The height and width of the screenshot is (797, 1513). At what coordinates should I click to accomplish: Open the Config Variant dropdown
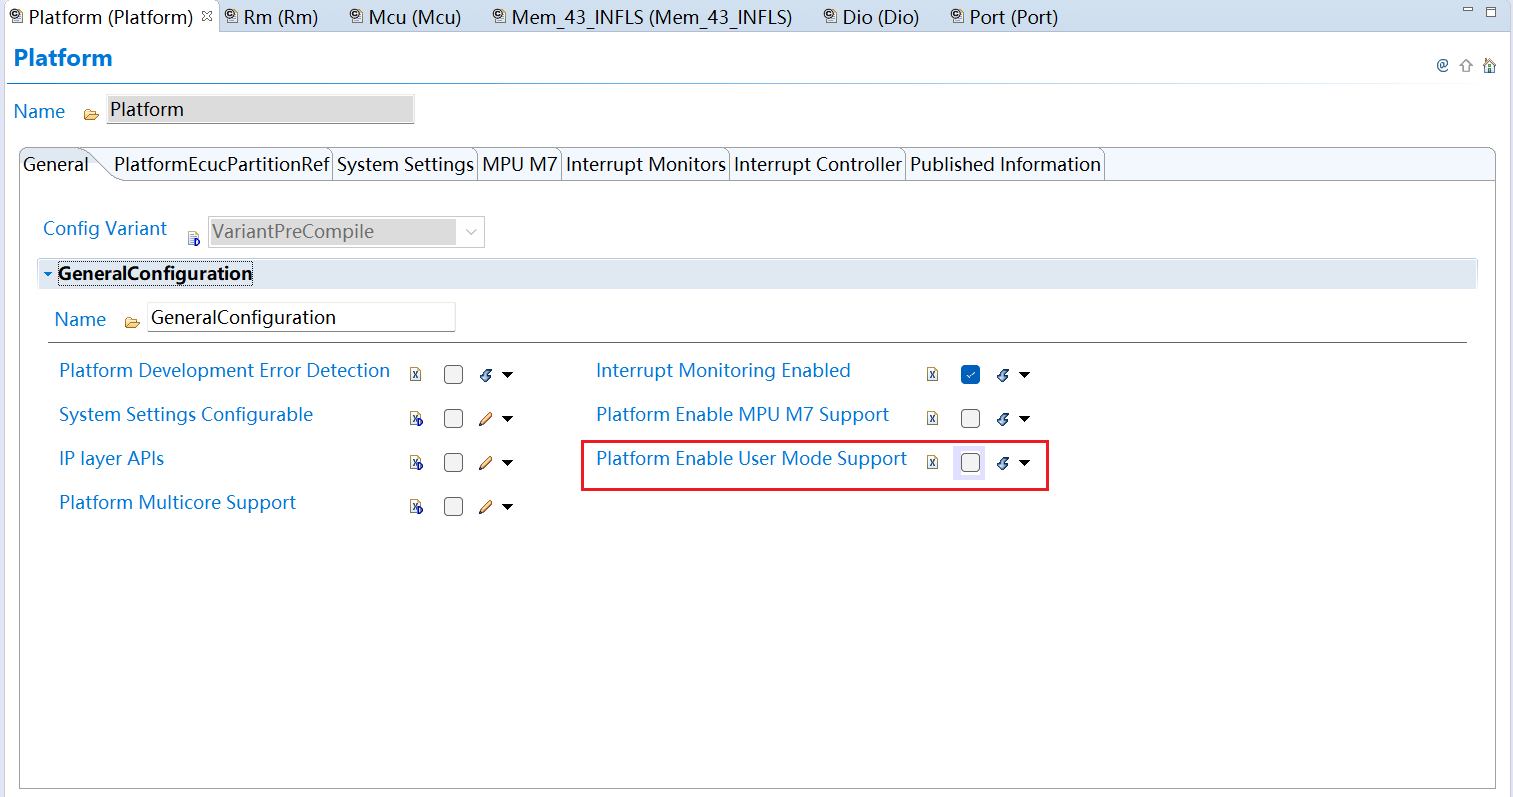pos(470,231)
